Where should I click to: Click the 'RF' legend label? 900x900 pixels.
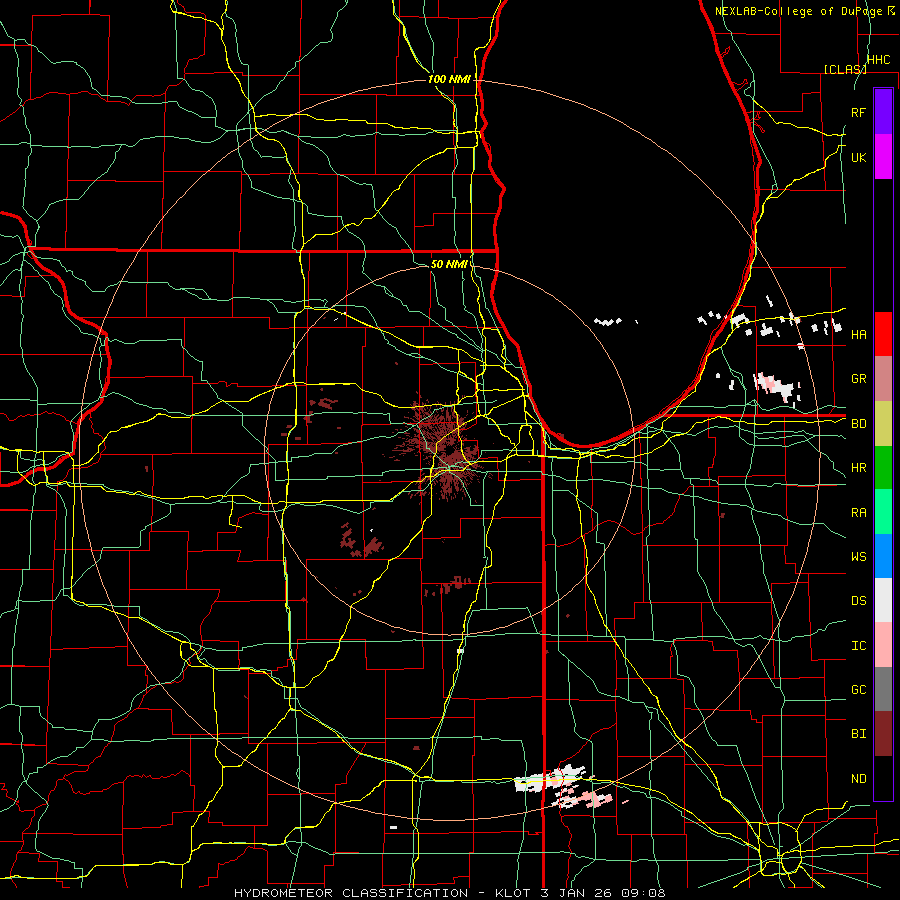click(858, 112)
